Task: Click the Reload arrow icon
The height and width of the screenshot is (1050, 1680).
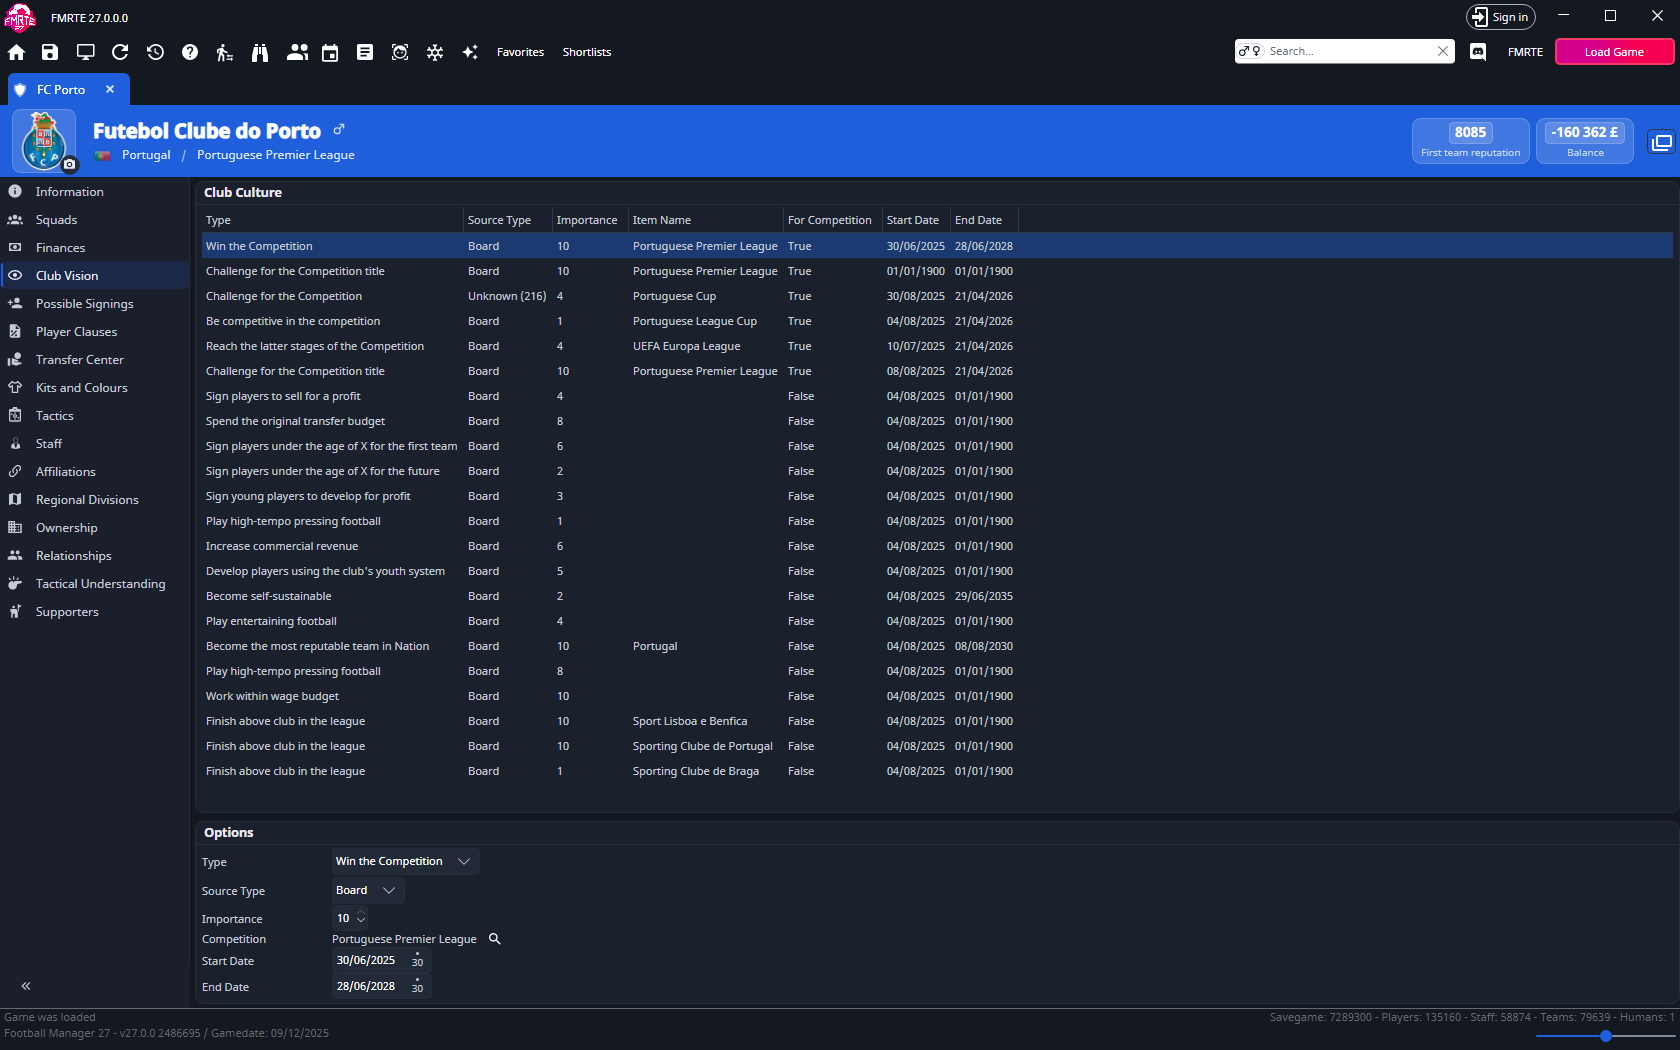Action: pos(120,52)
